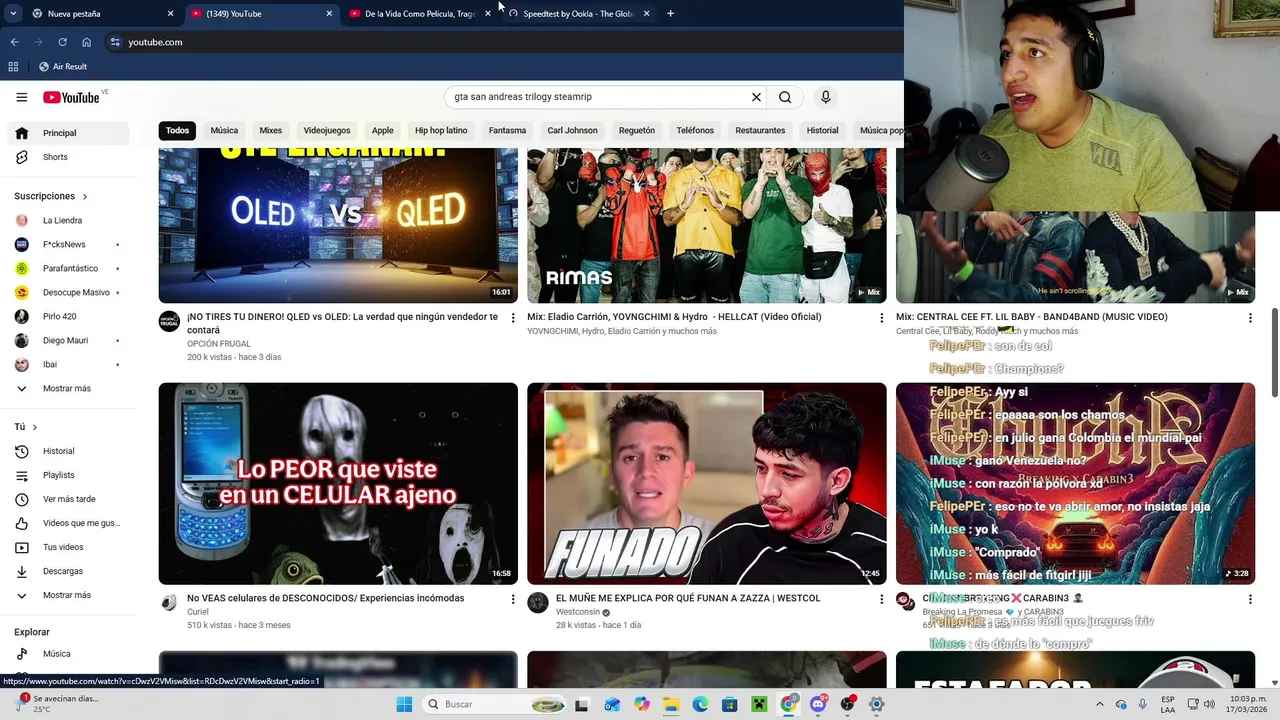
Task: Open a new browser tab with plus
Action: pyautogui.click(x=670, y=14)
